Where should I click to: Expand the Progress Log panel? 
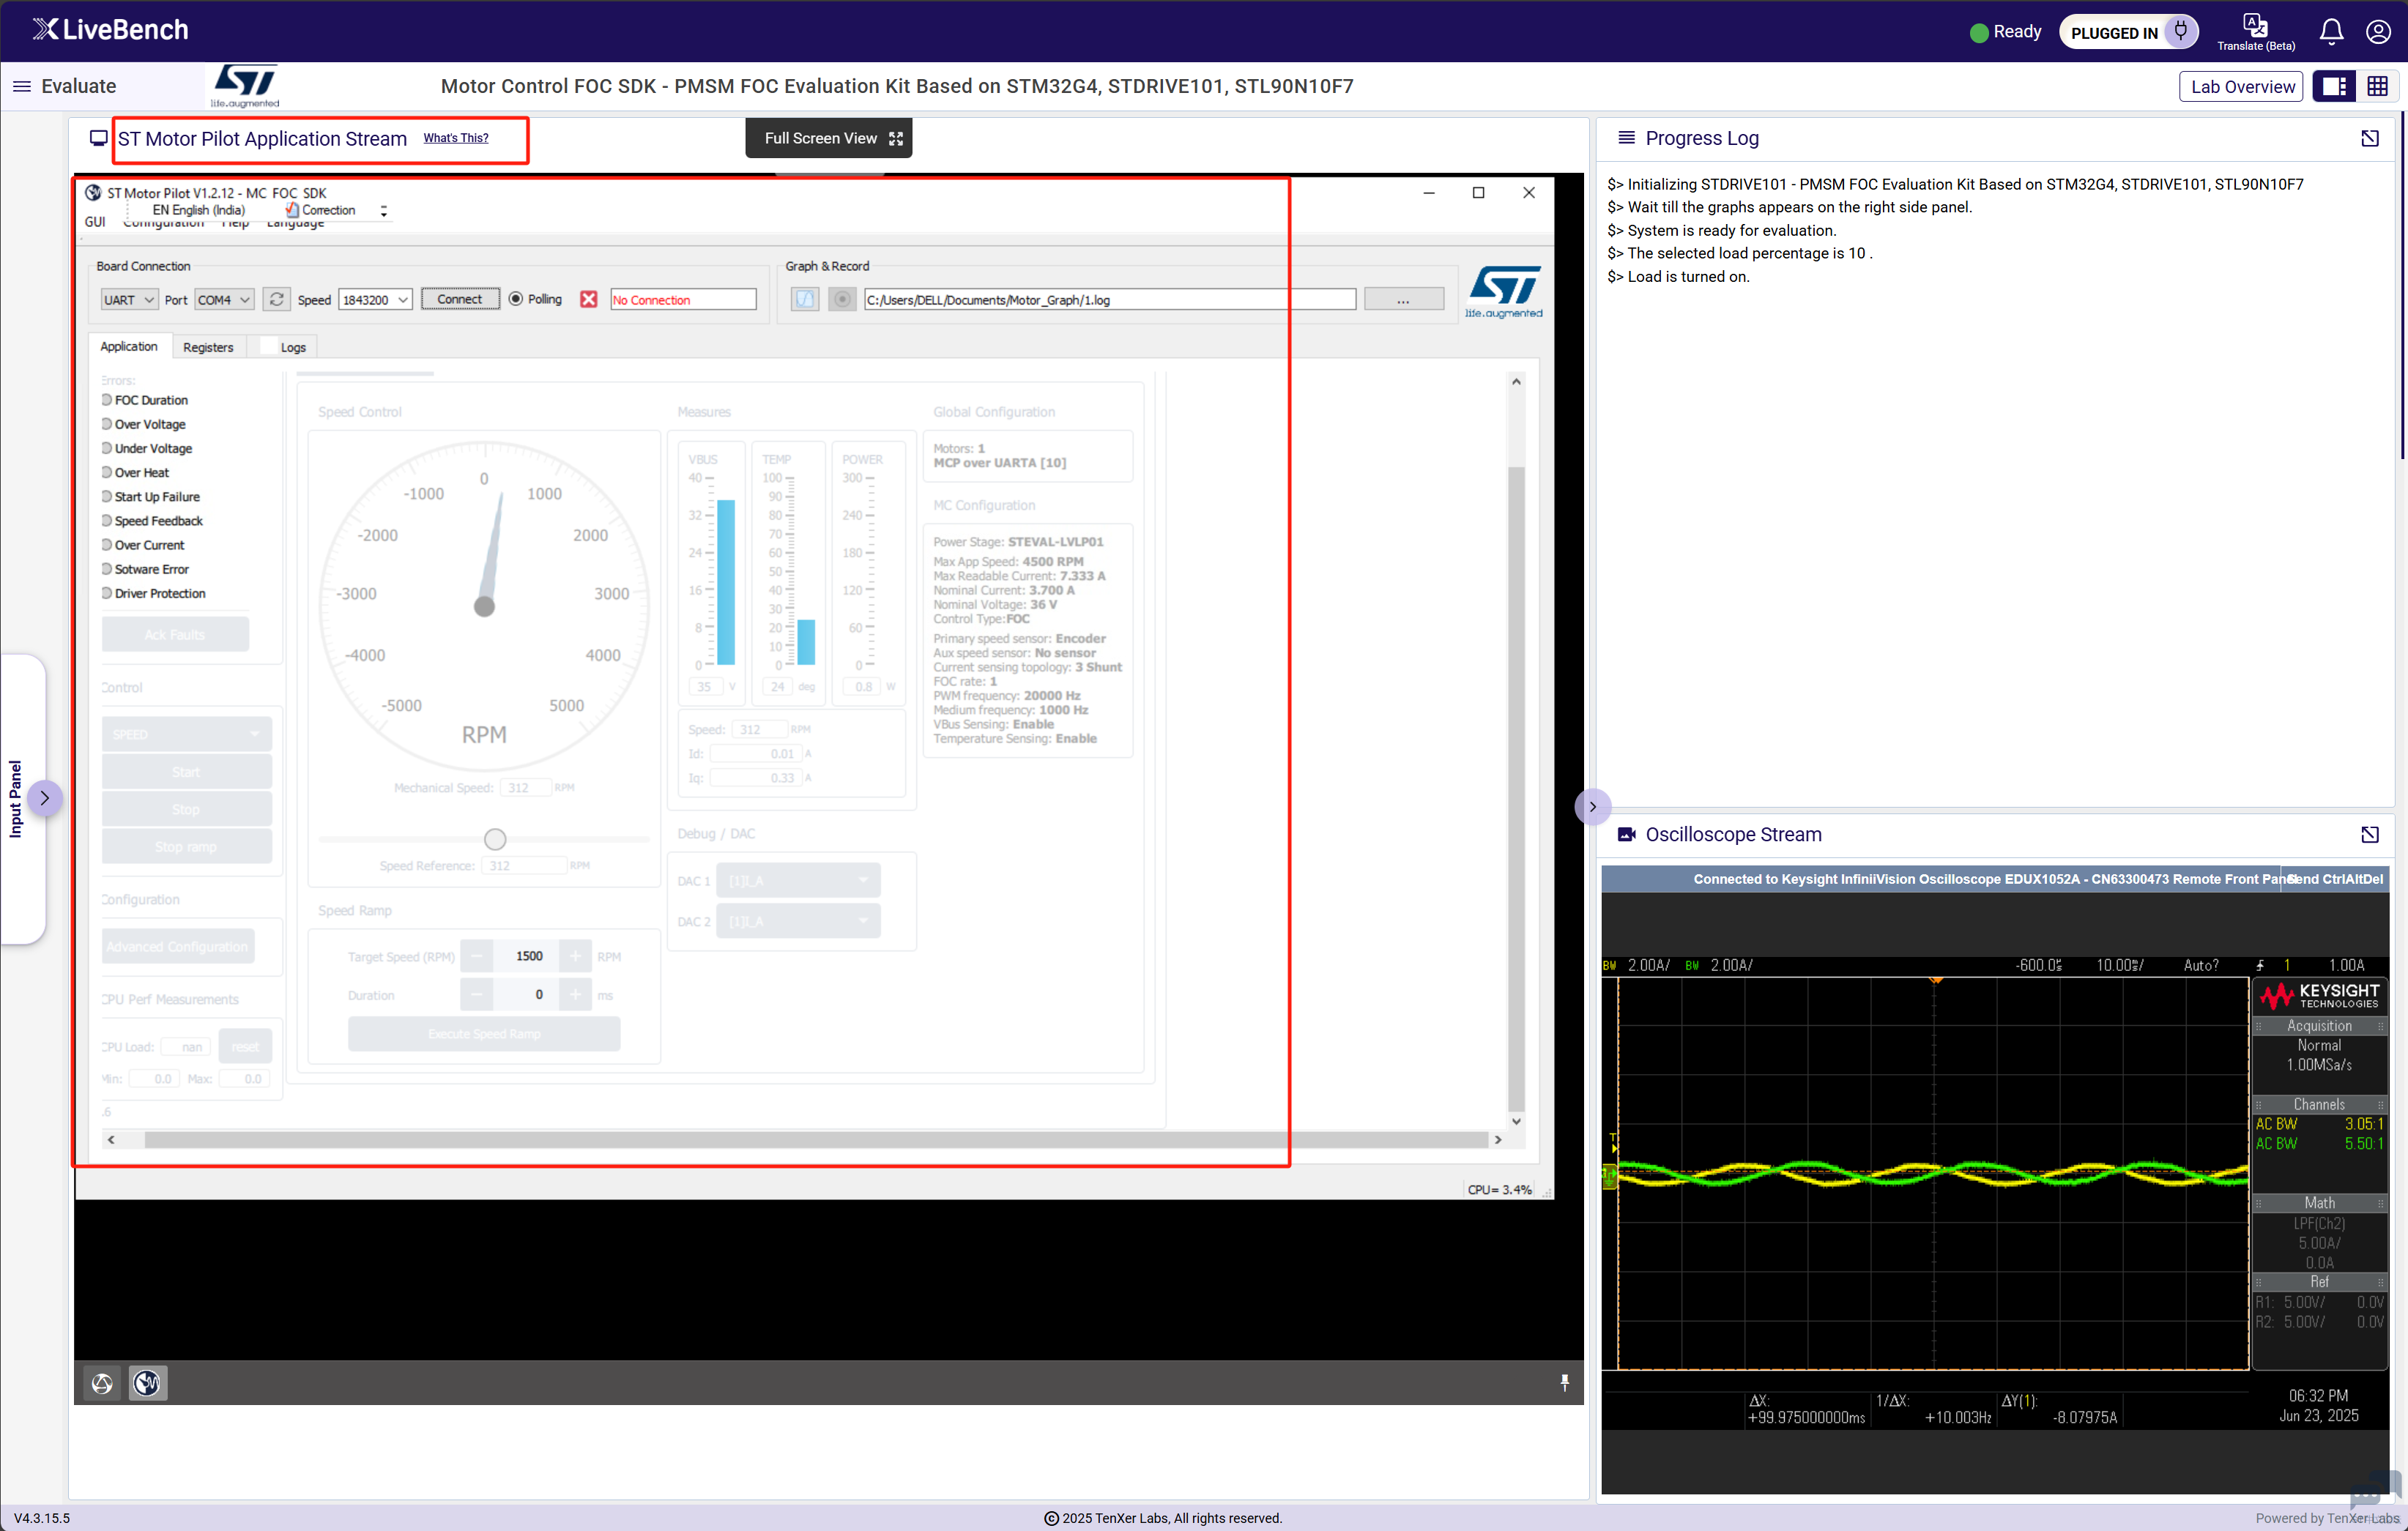point(2370,138)
